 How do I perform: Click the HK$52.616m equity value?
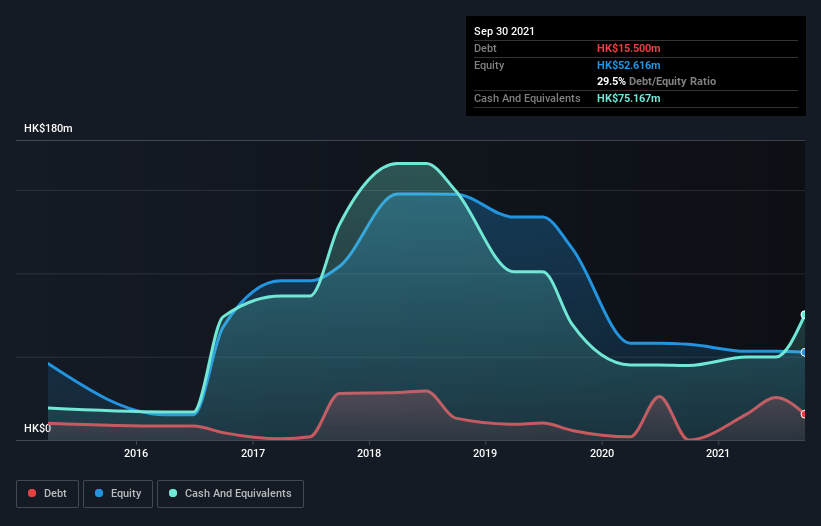pyautogui.click(x=629, y=65)
